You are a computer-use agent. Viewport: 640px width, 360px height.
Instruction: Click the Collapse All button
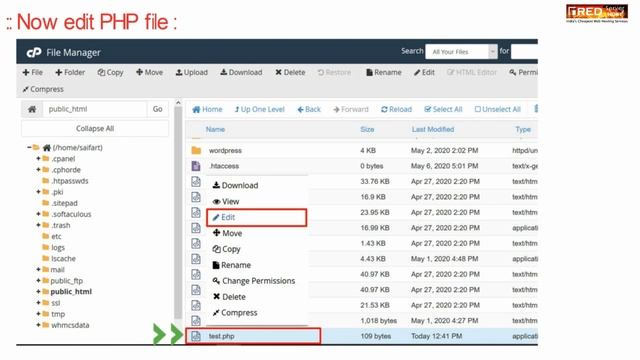pos(95,129)
